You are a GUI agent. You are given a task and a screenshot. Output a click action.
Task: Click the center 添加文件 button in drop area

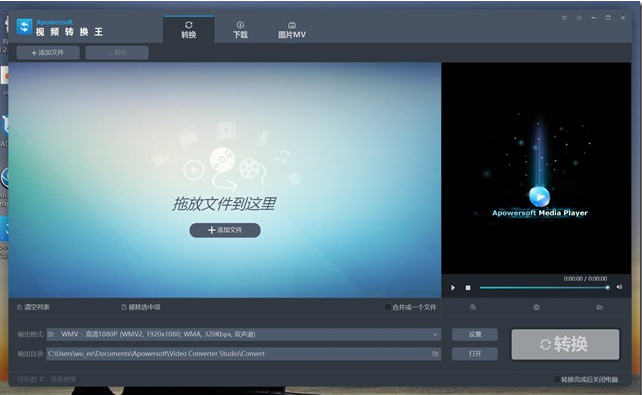coord(225,230)
